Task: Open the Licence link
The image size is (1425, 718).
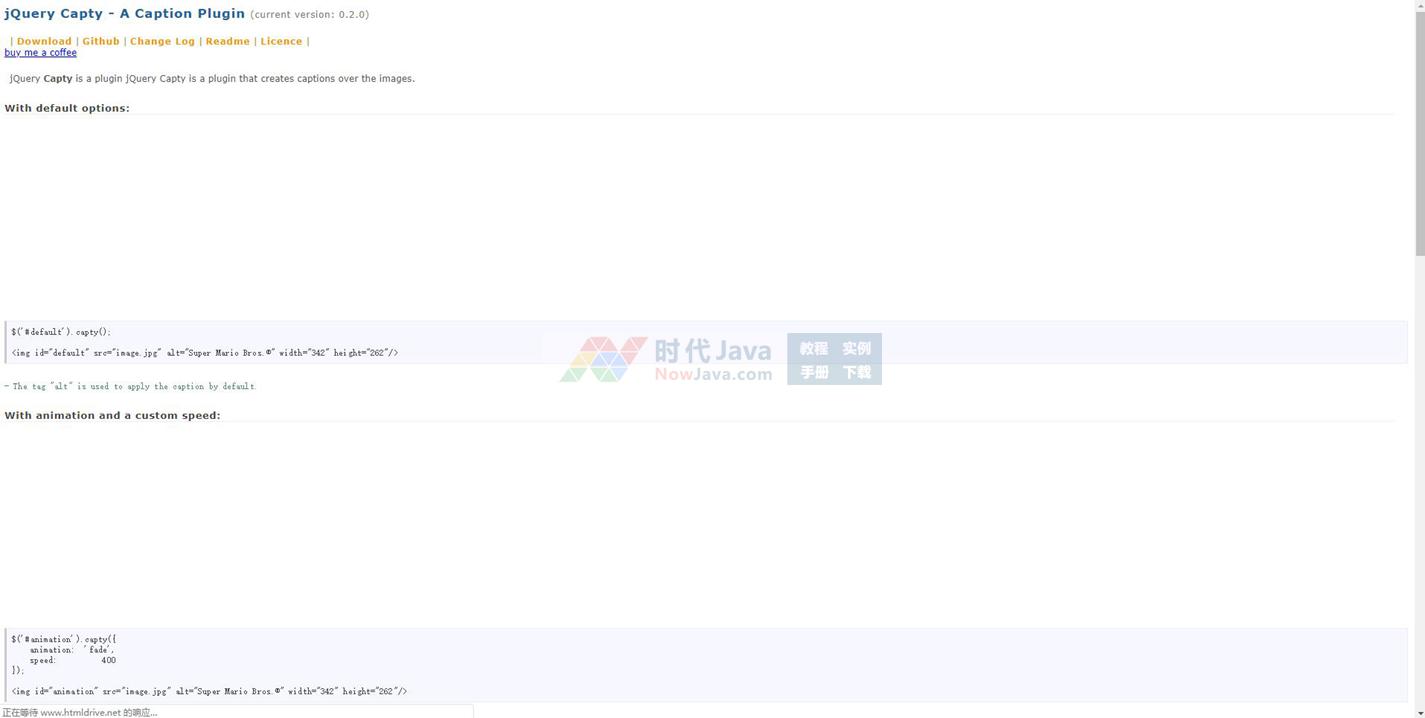Action: (x=281, y=41)
